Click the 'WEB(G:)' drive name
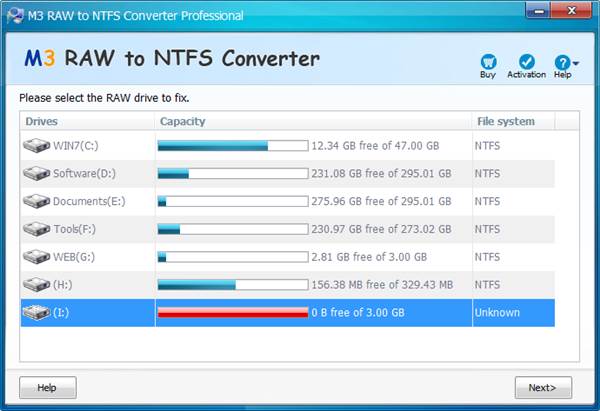600x411 pixels. 74,257
